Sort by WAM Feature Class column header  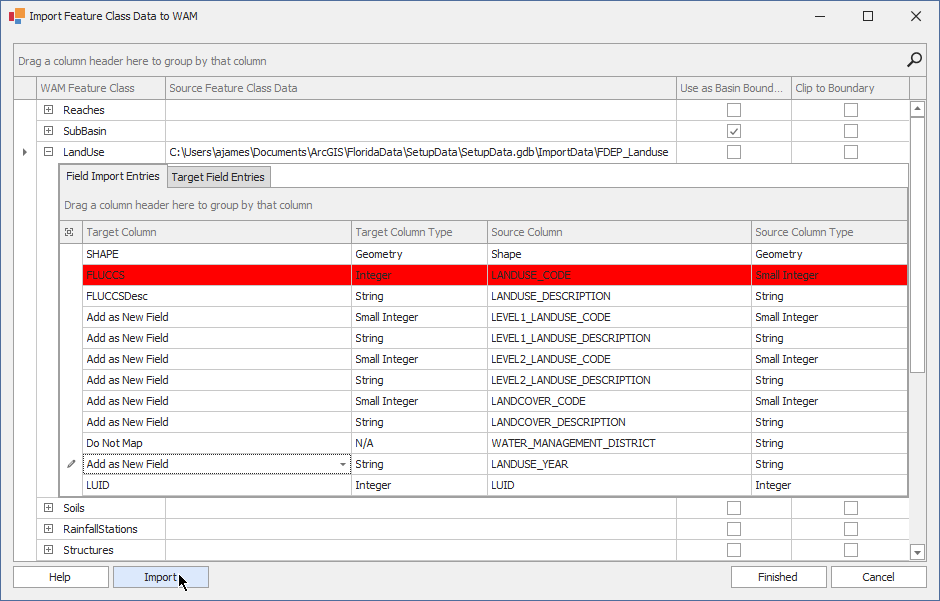pos(101,88)
